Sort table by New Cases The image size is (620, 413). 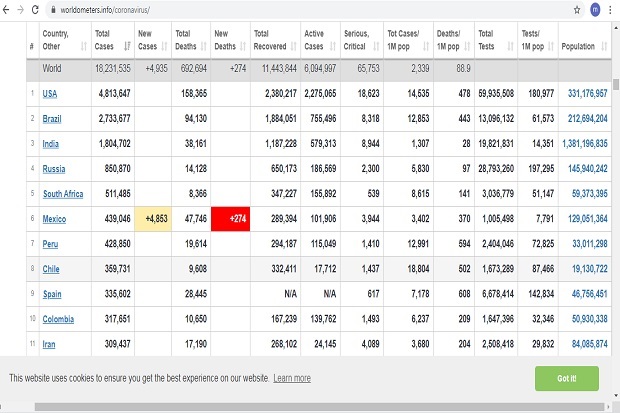coord(153,40)
